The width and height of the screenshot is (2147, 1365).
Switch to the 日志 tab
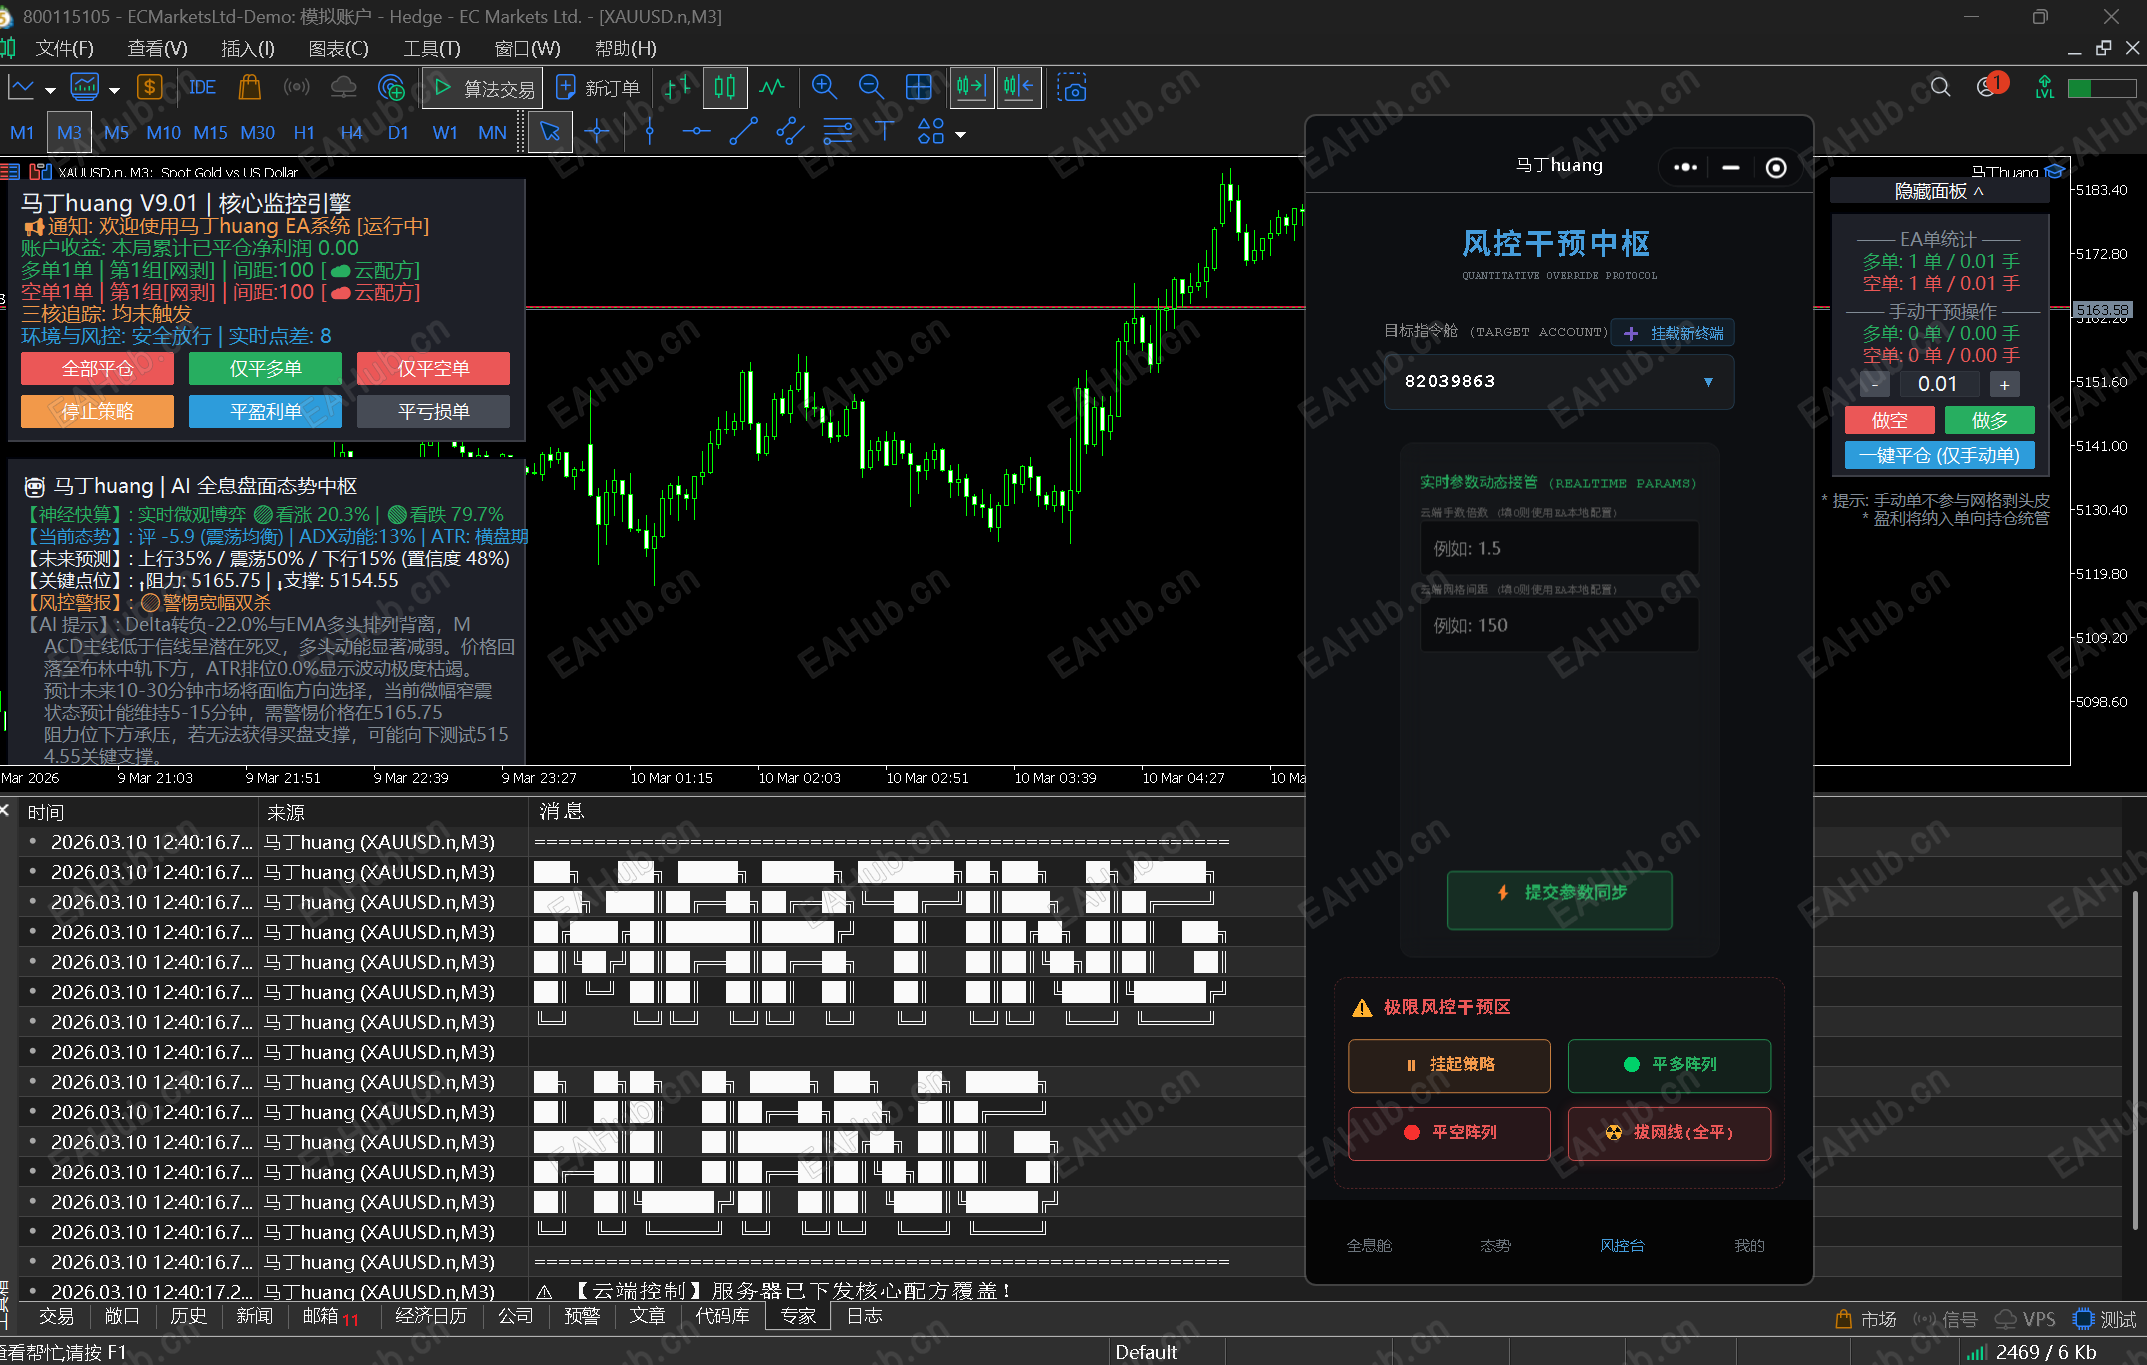point(864,1316)
